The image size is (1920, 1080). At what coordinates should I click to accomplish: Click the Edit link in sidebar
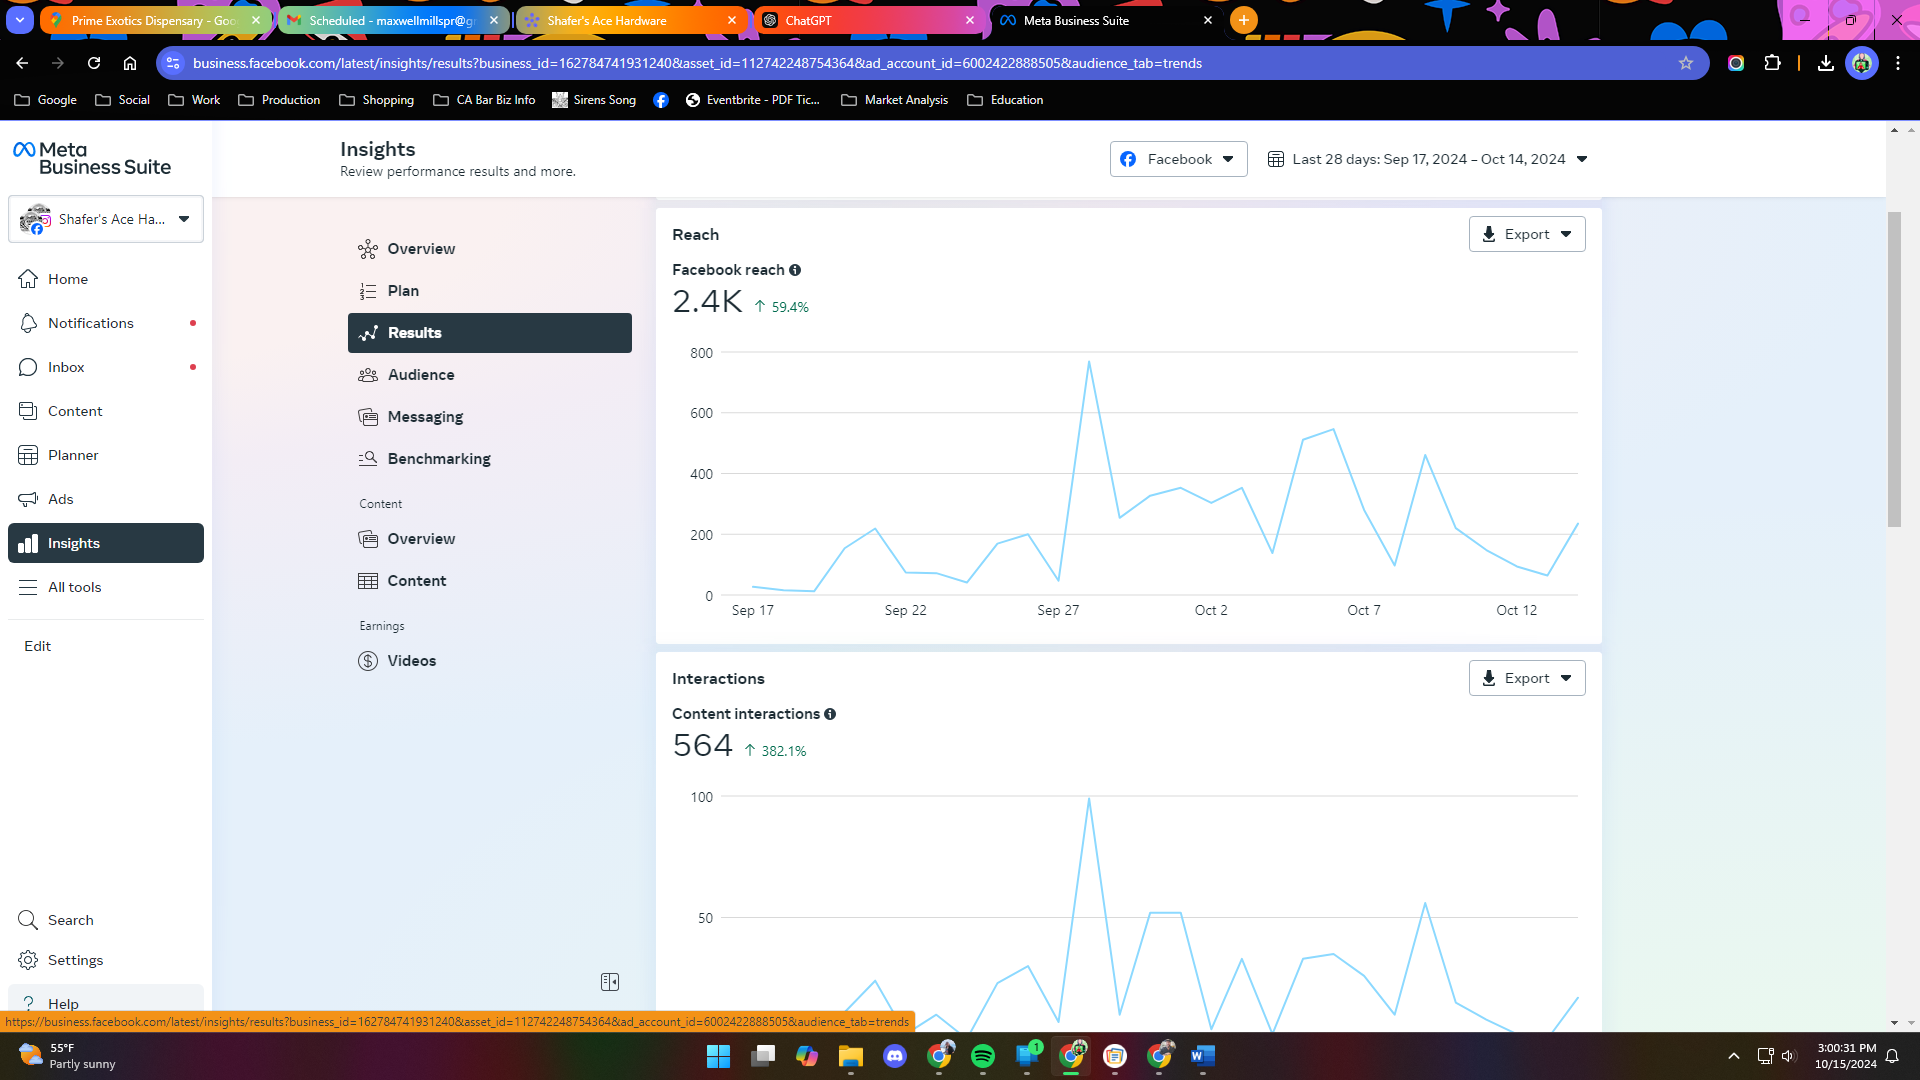[38, 646]
